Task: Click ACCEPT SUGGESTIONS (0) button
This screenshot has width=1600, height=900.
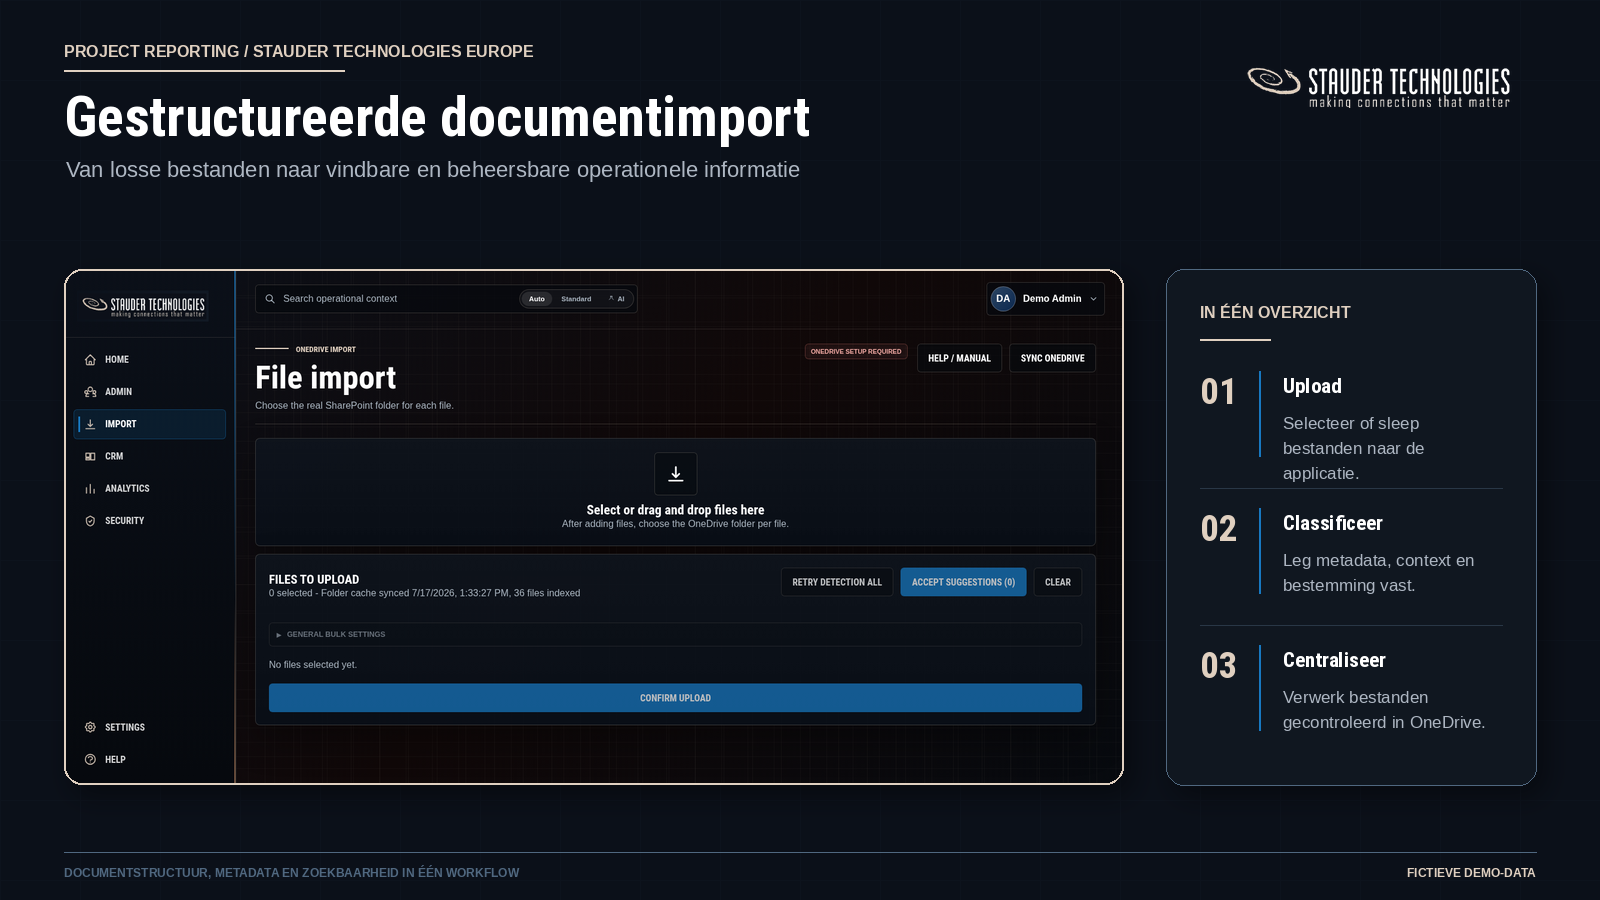Action: [963, 582]
